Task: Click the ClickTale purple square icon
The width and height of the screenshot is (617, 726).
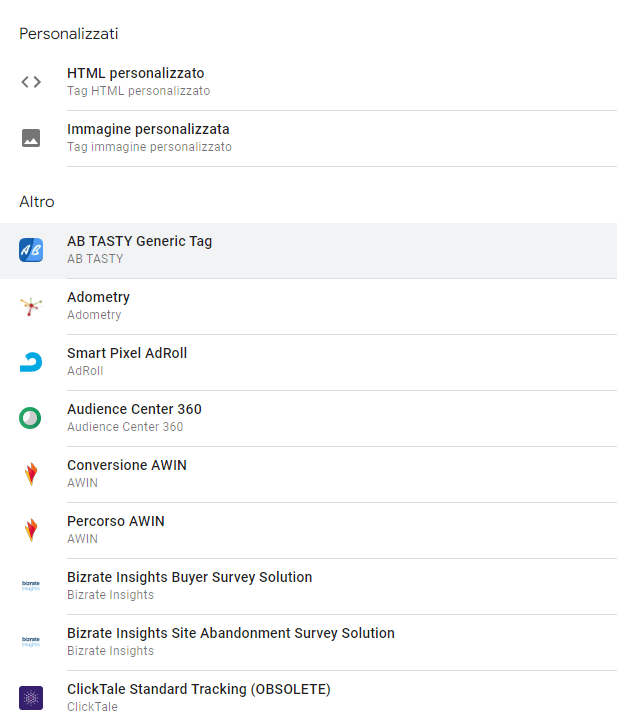Action: (31, 698)
